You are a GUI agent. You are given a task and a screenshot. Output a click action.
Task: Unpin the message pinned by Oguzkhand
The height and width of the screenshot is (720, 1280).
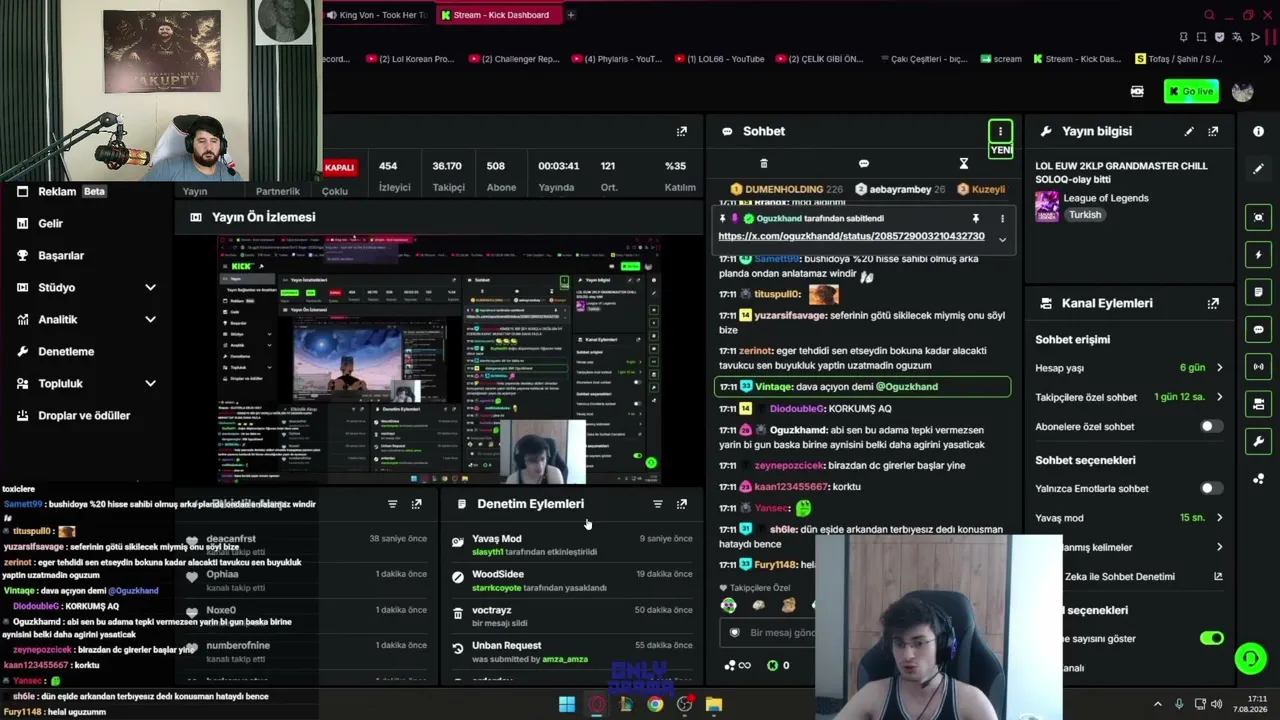976,218
